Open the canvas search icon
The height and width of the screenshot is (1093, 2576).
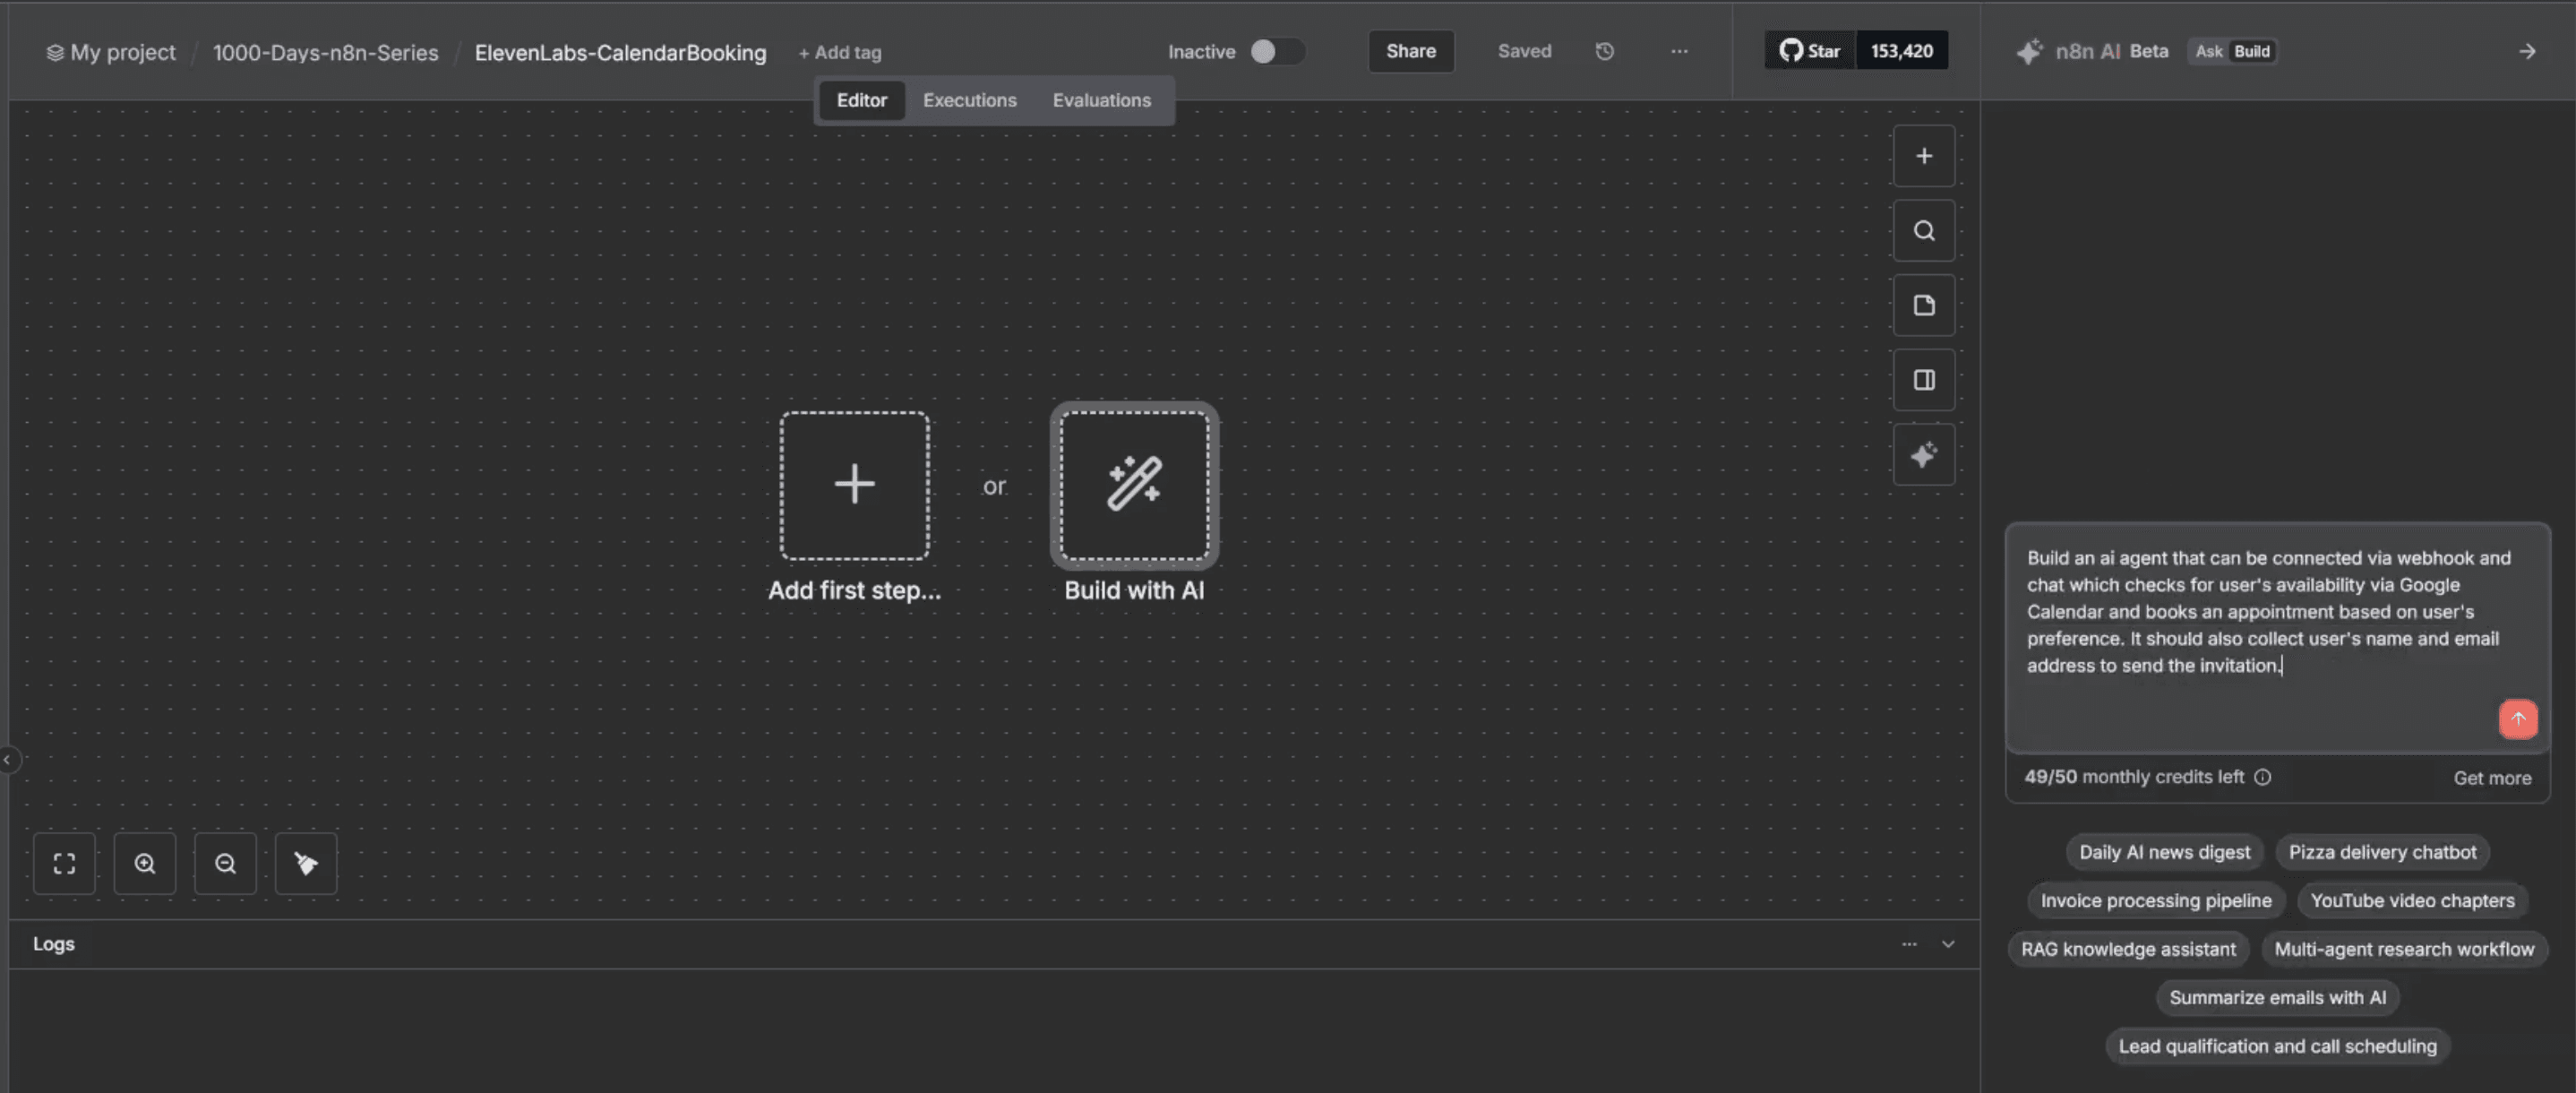pyautogui.click(x=1923, y=231)
